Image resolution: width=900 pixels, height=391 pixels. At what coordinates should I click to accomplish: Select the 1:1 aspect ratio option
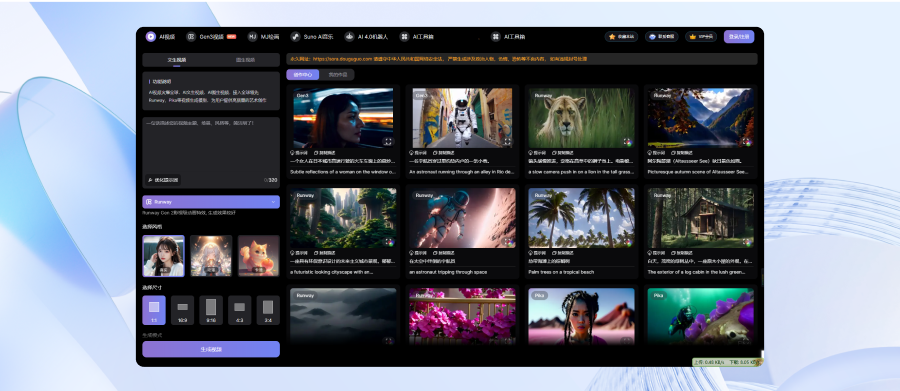[154, 310]
